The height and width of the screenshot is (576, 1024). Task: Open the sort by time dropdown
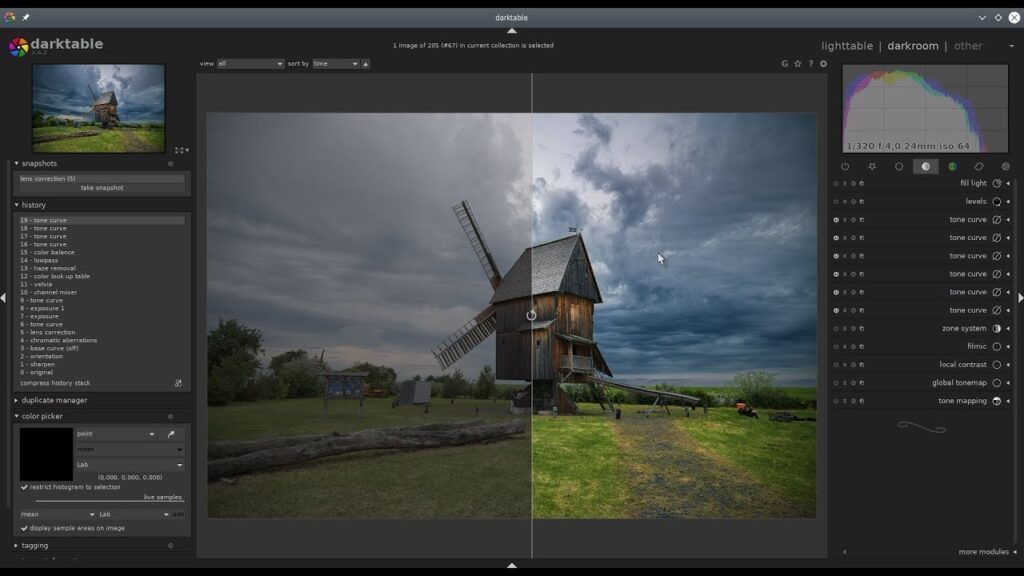[335, 64]
